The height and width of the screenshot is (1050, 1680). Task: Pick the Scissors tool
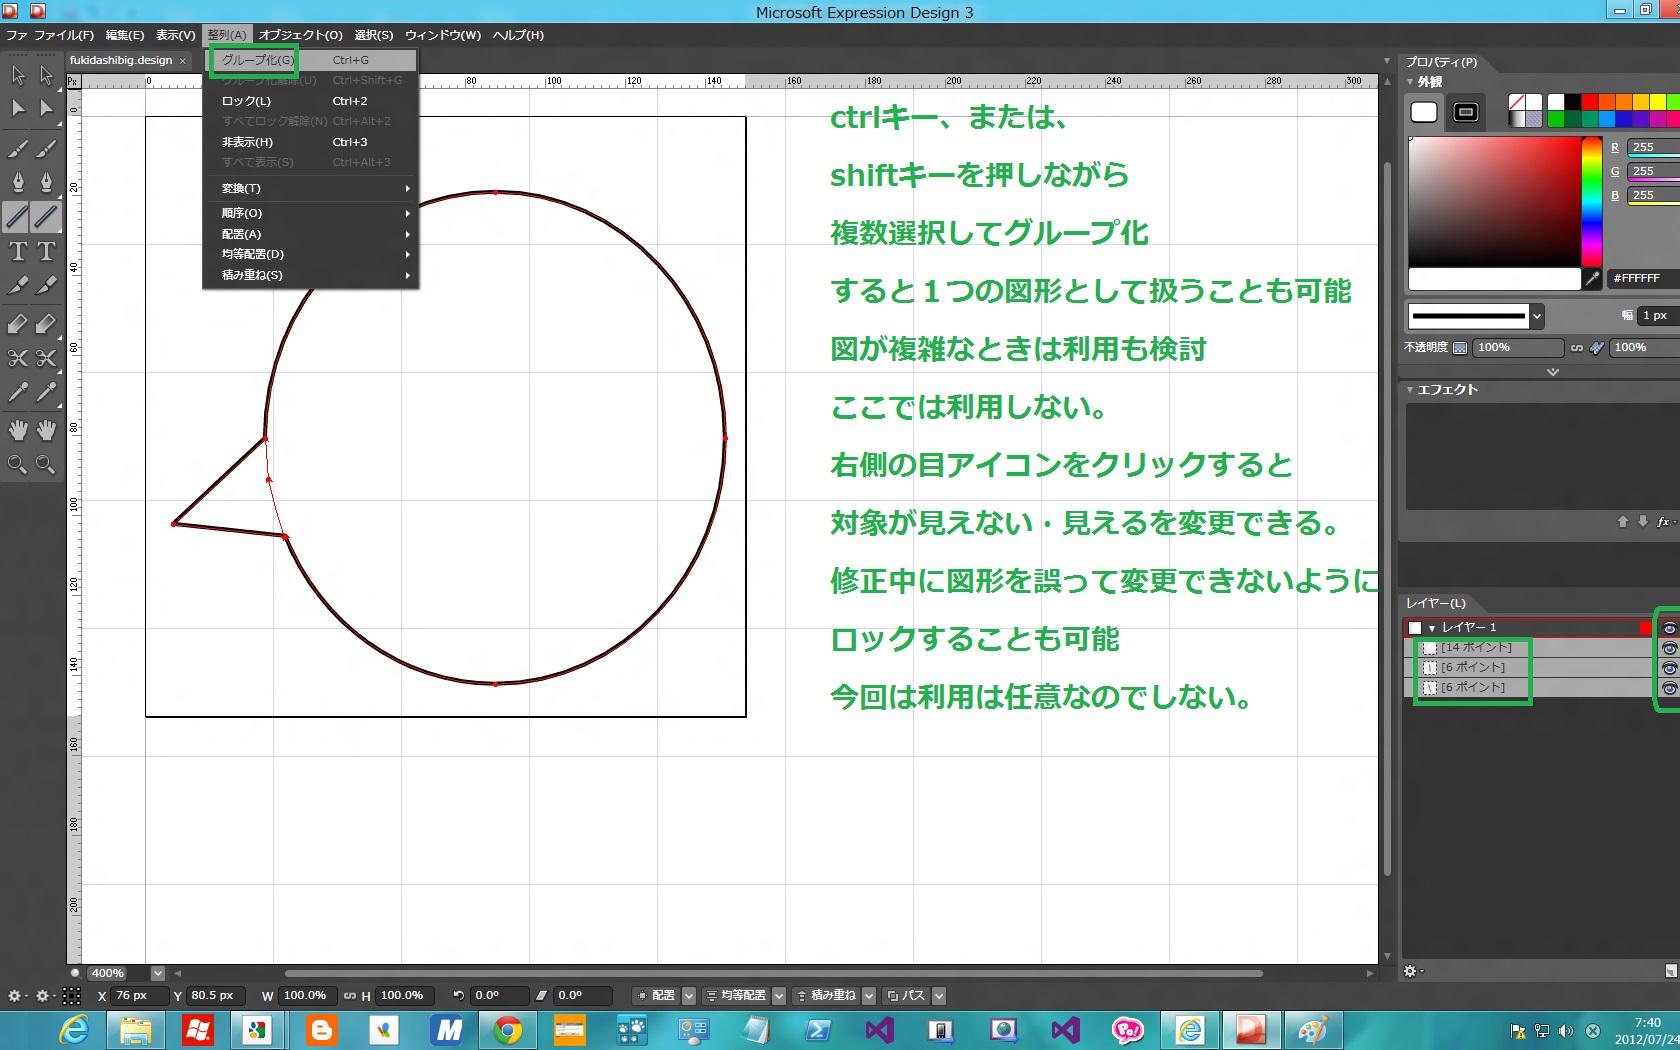(18, 358)
